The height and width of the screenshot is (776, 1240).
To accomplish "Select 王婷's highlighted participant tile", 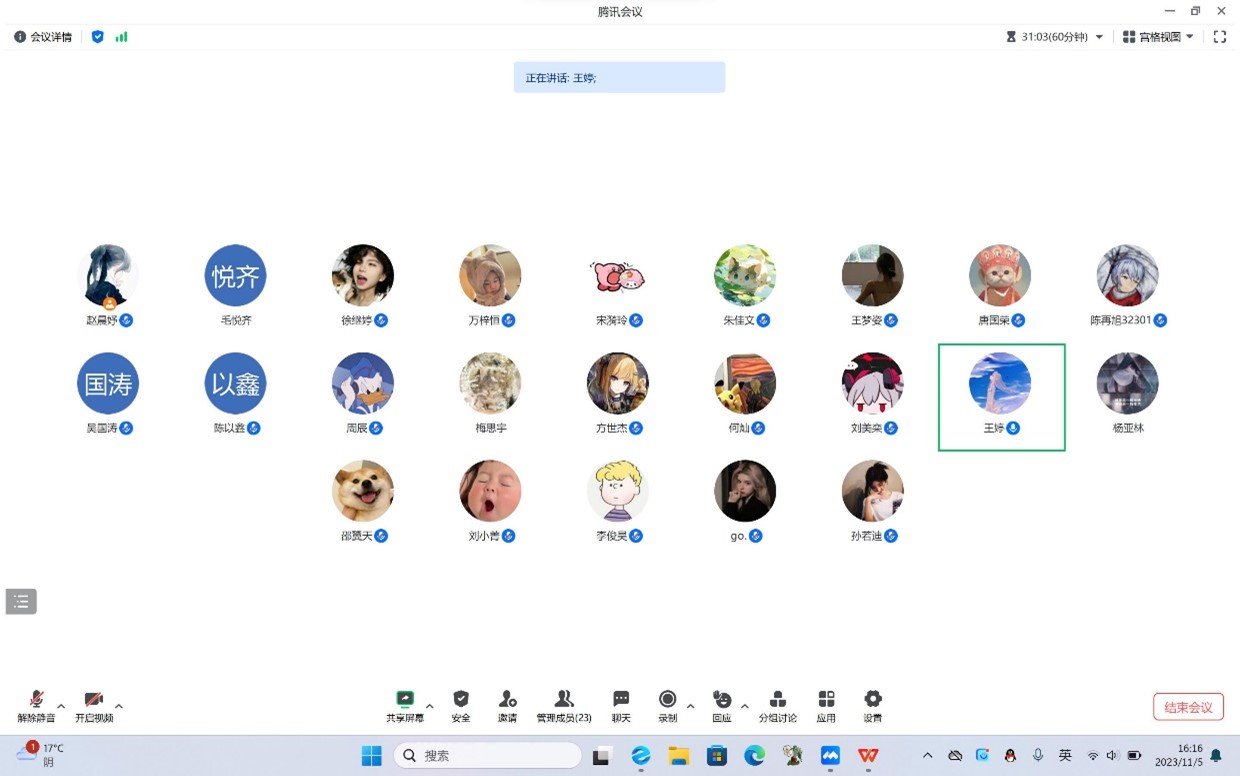I will [1001, 397].
